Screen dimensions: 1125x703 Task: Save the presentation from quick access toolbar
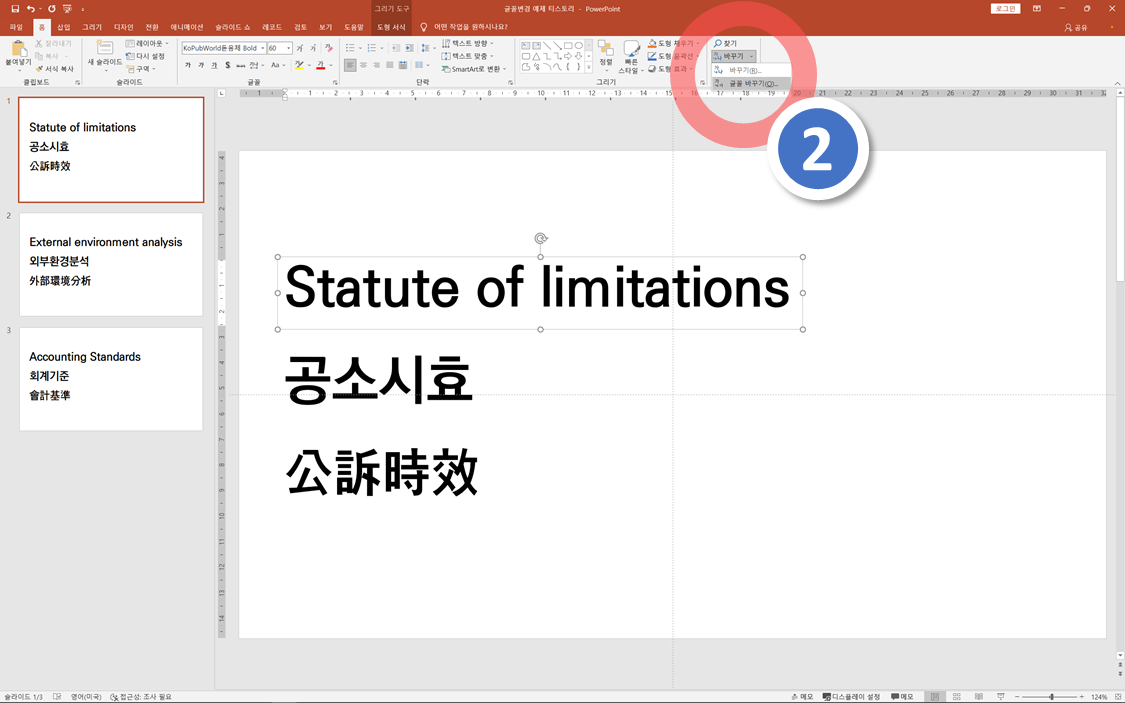[x=15, y=9]
